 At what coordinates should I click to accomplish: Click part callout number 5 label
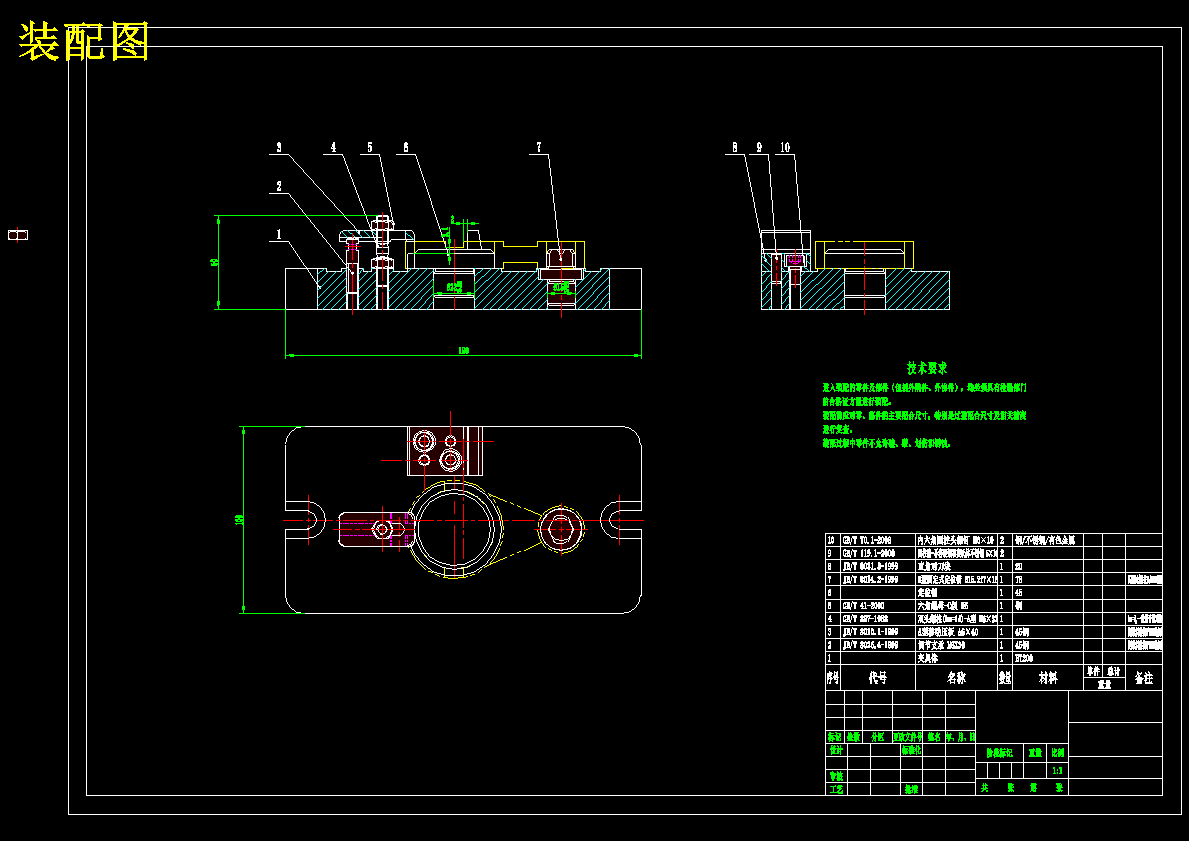tap(371, 148)
